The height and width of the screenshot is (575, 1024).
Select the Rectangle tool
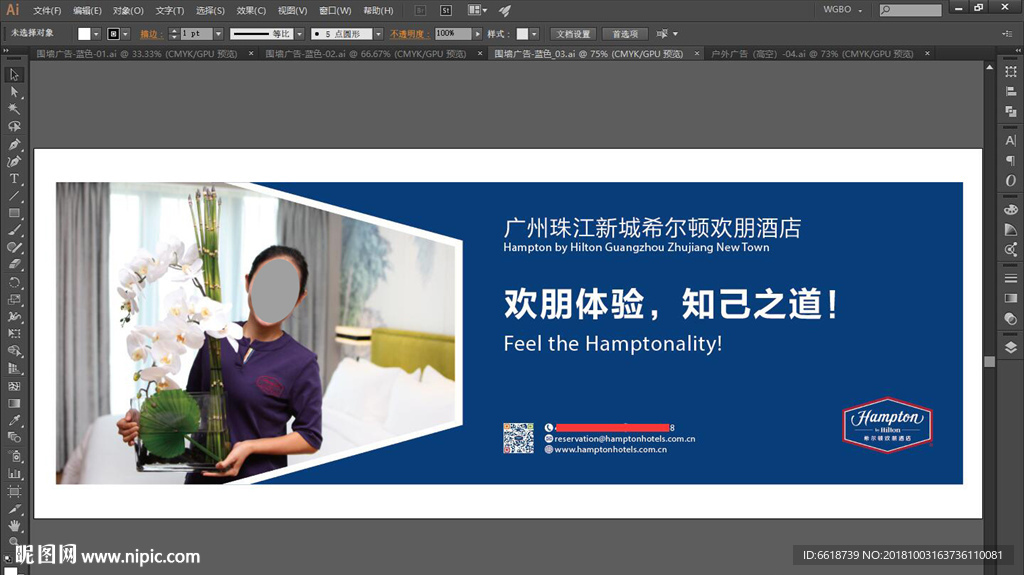coord(14,213)
